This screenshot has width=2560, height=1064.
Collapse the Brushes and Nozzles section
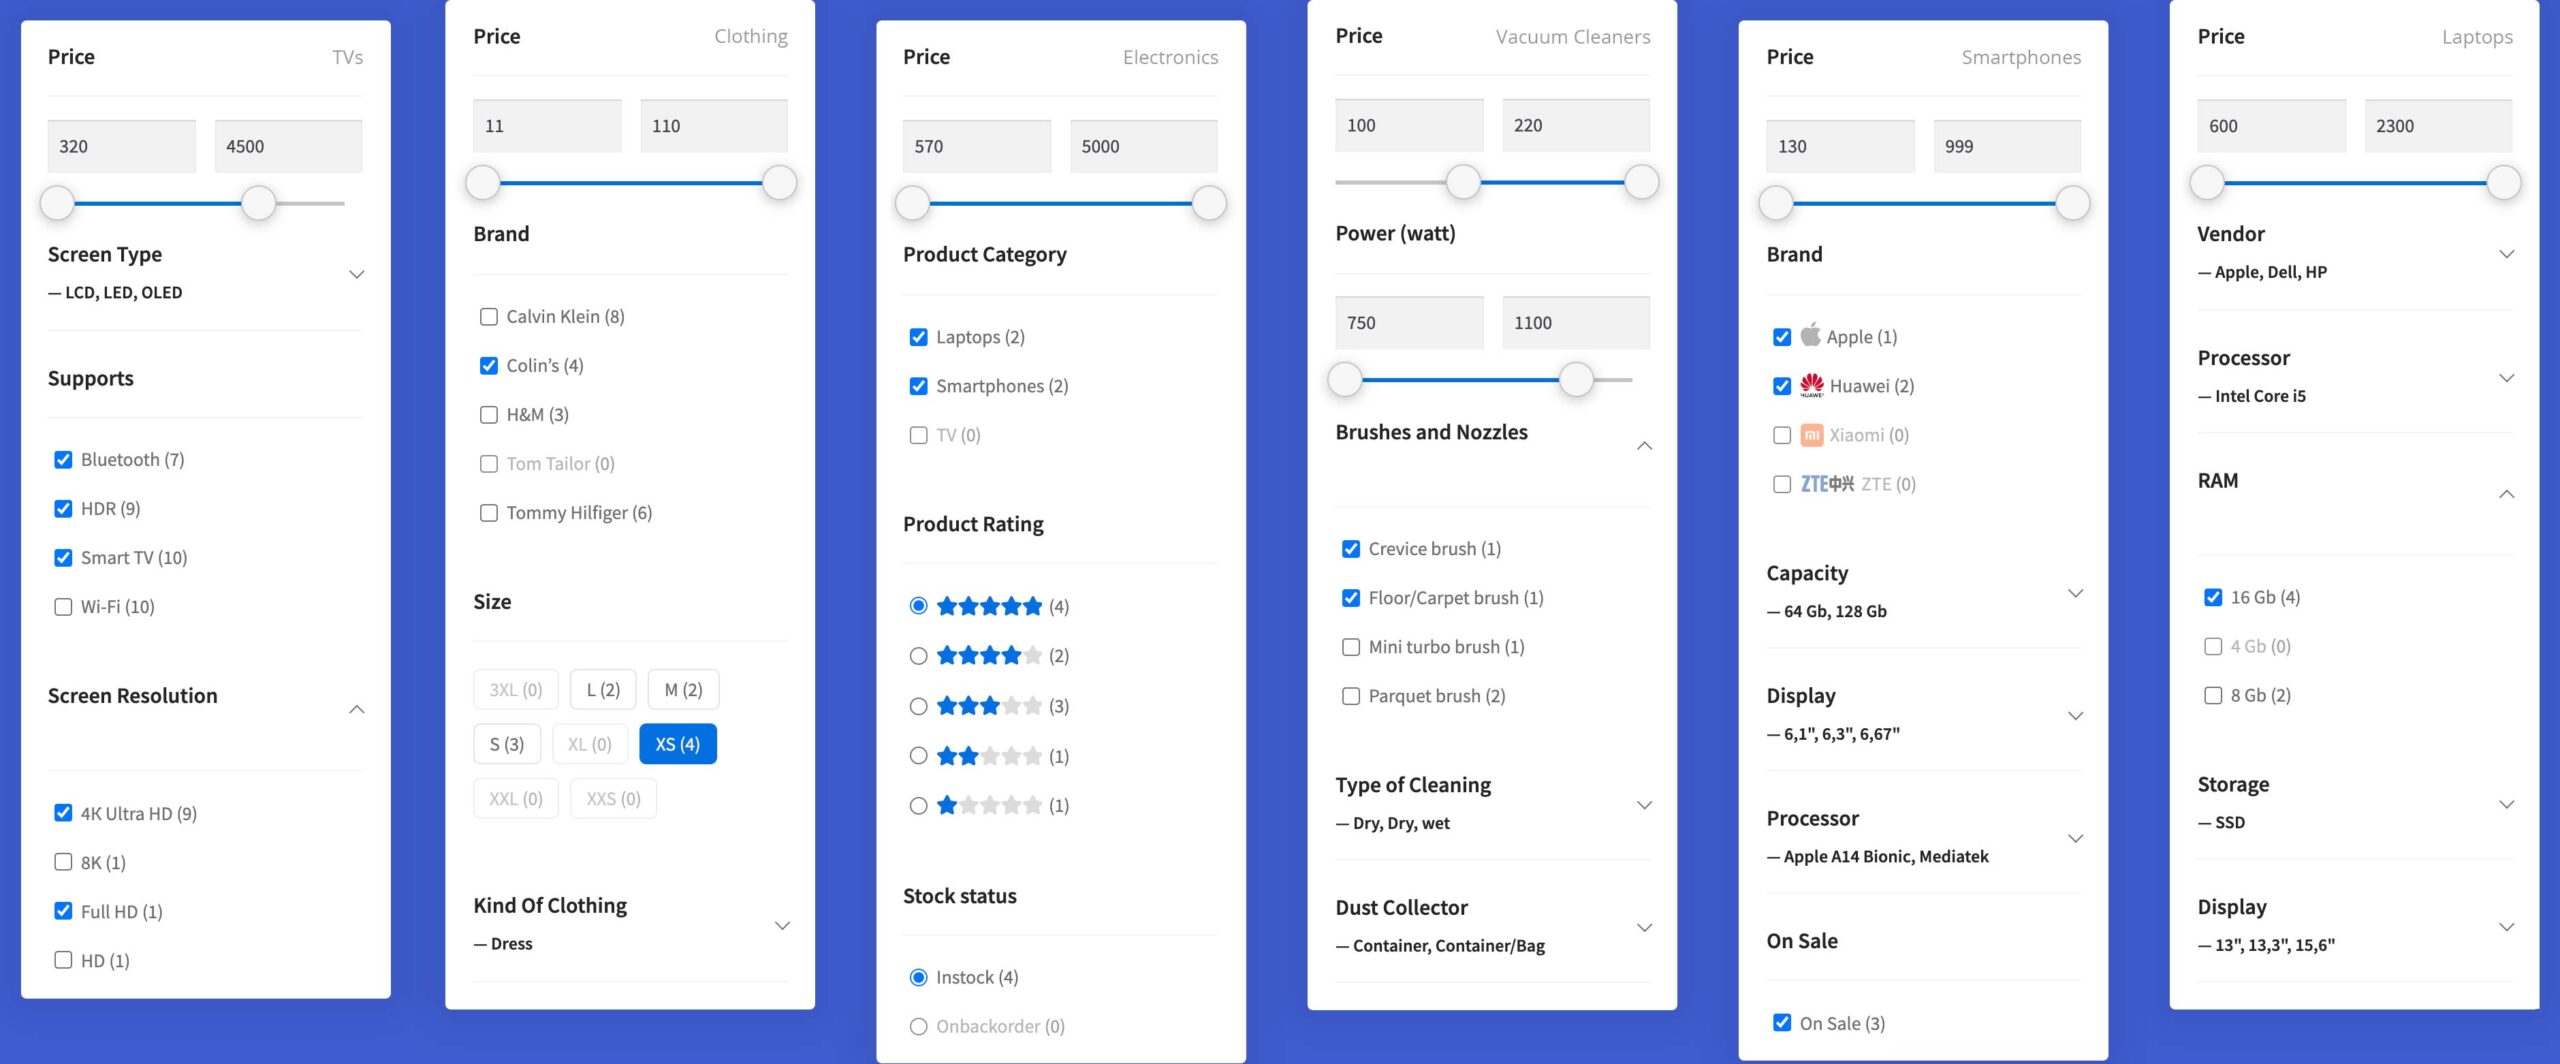pos(1644,445)
